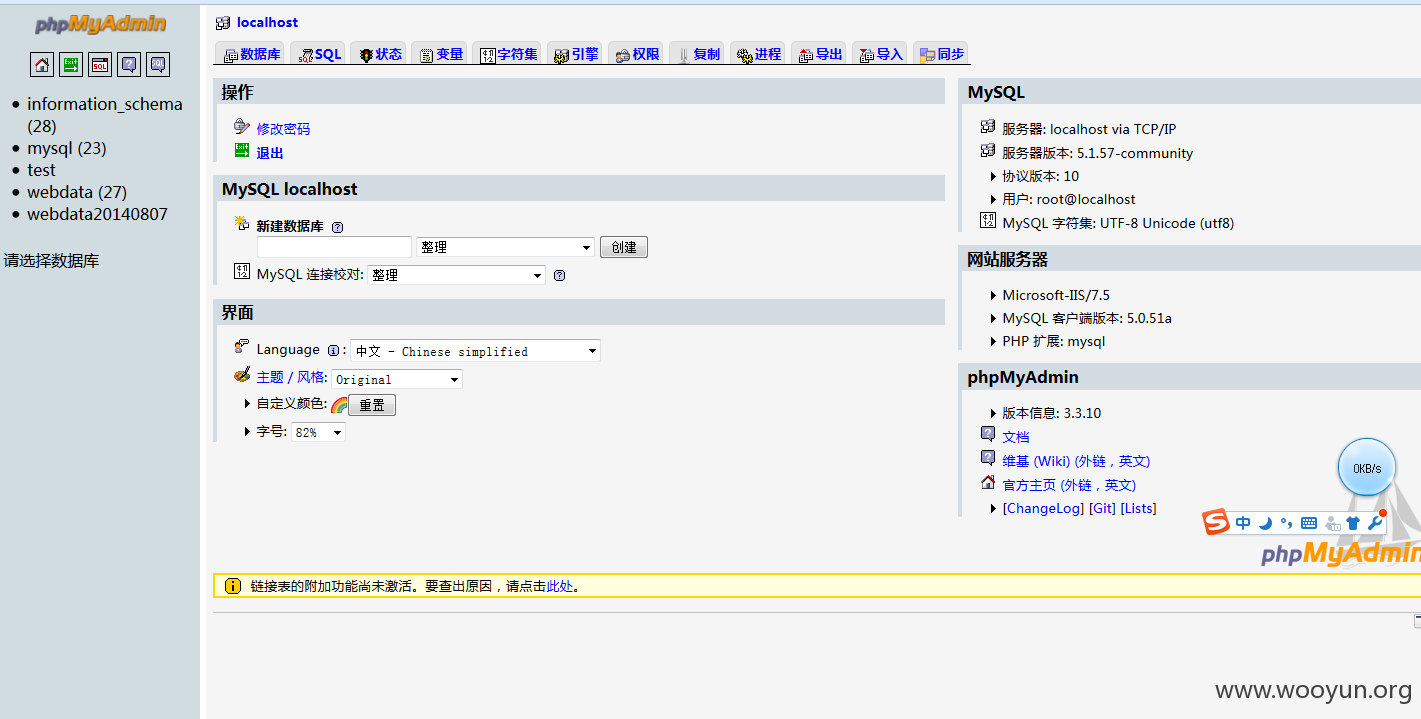Image resolution: width=1421 pixels, height=719 pixels.
Task: Open the theme Original dropdown
Action: pos(397,379)
